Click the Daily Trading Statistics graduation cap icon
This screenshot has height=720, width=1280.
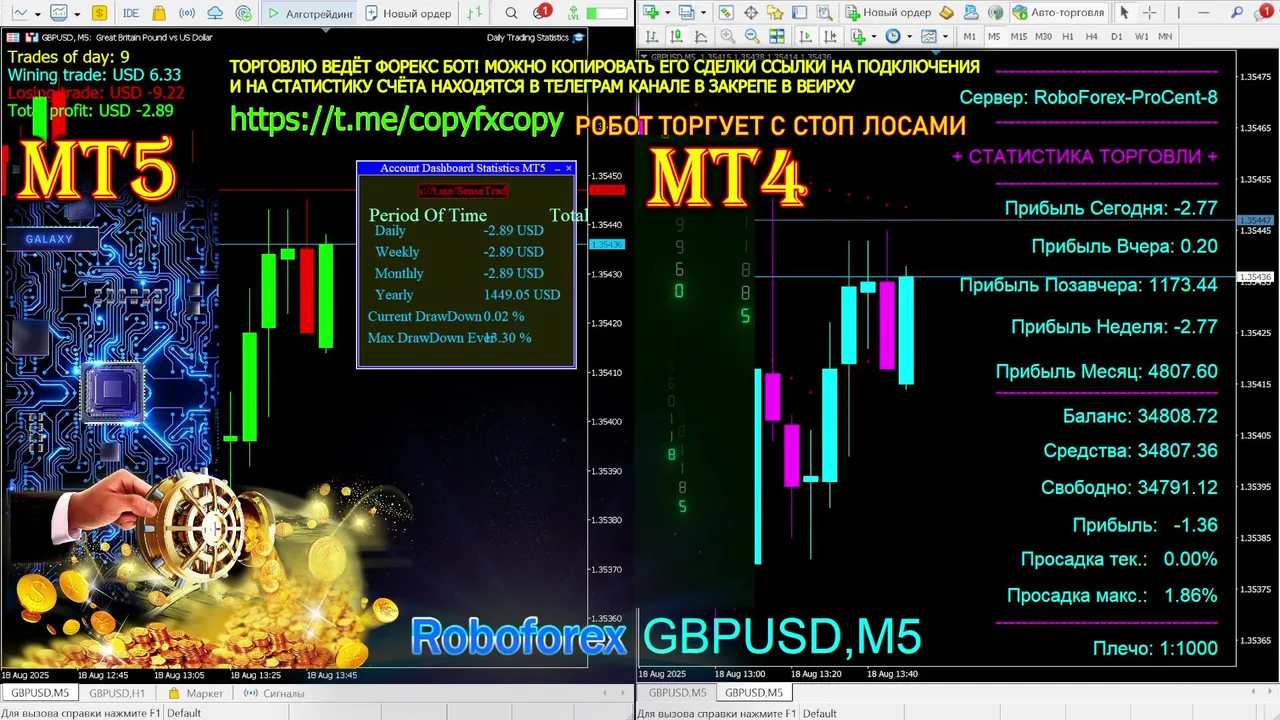[578, 37]
